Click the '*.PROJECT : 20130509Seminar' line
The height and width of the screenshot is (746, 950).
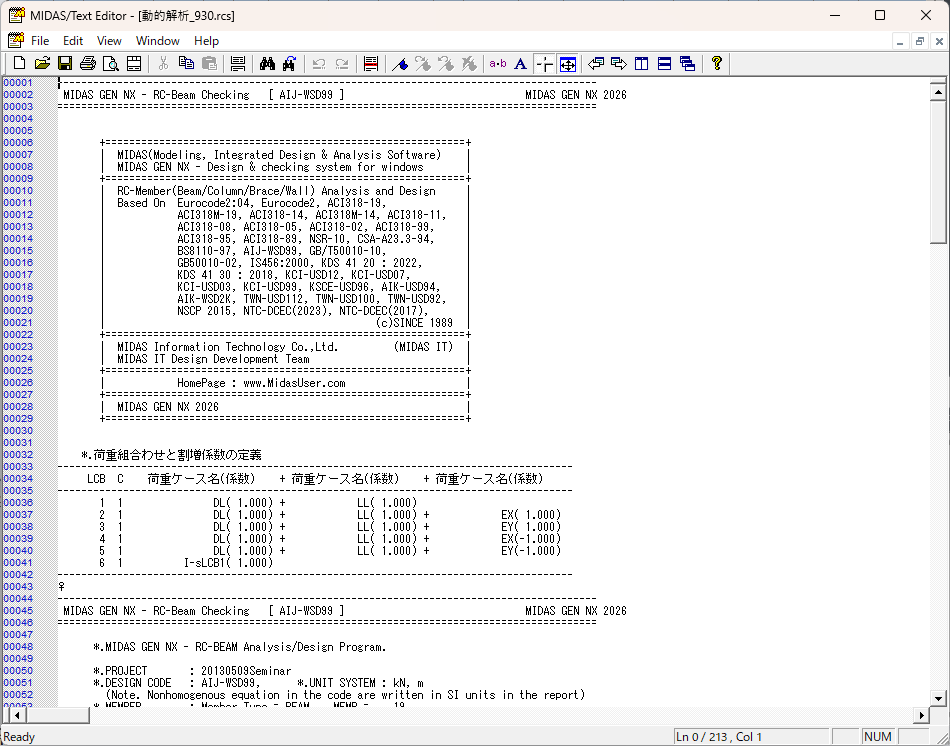point(192,671)
